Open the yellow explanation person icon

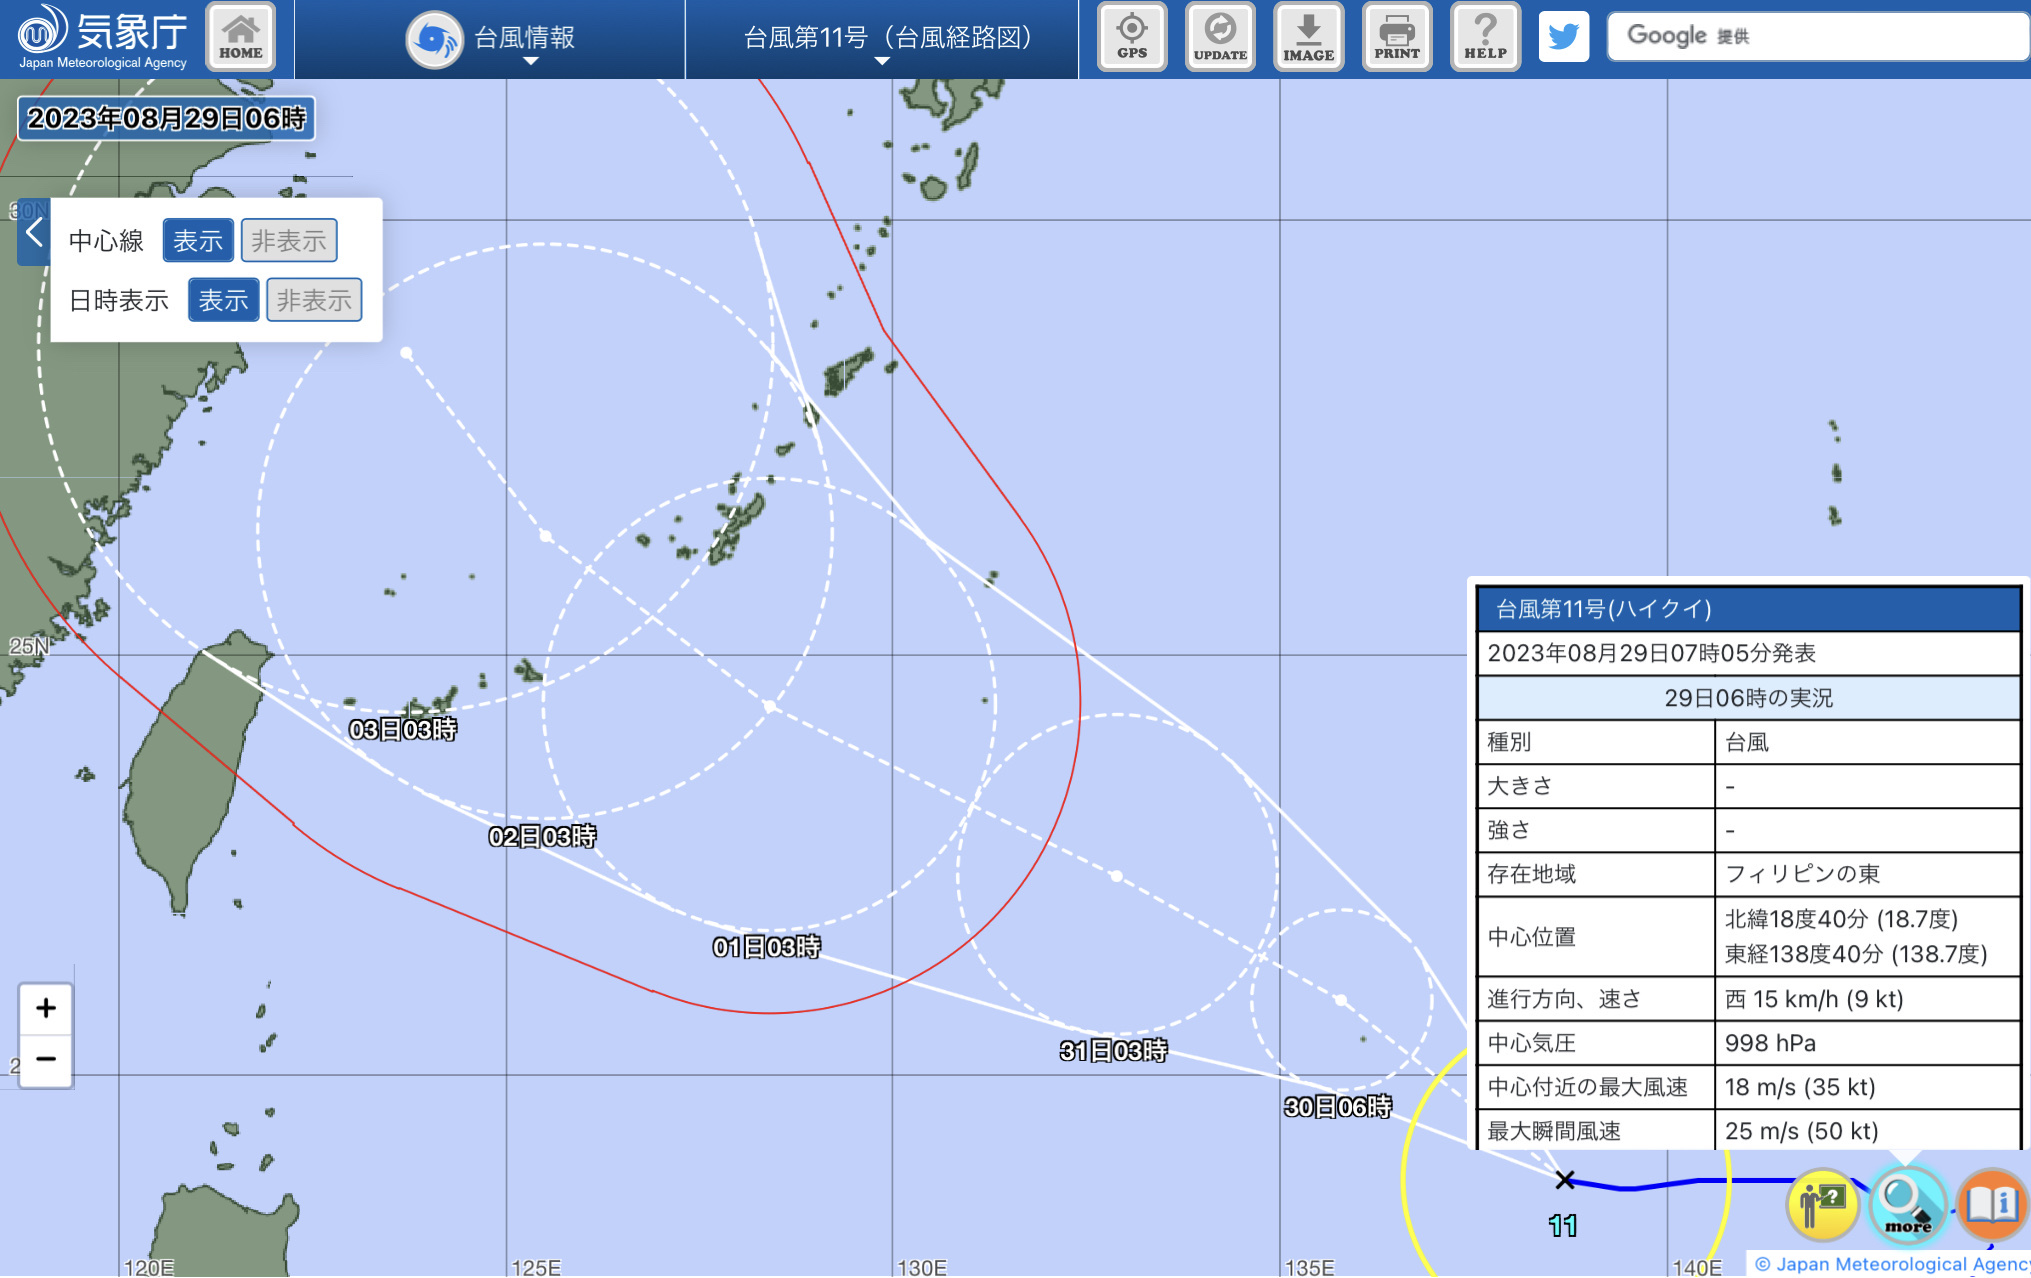click(x=1822, y=1203)
